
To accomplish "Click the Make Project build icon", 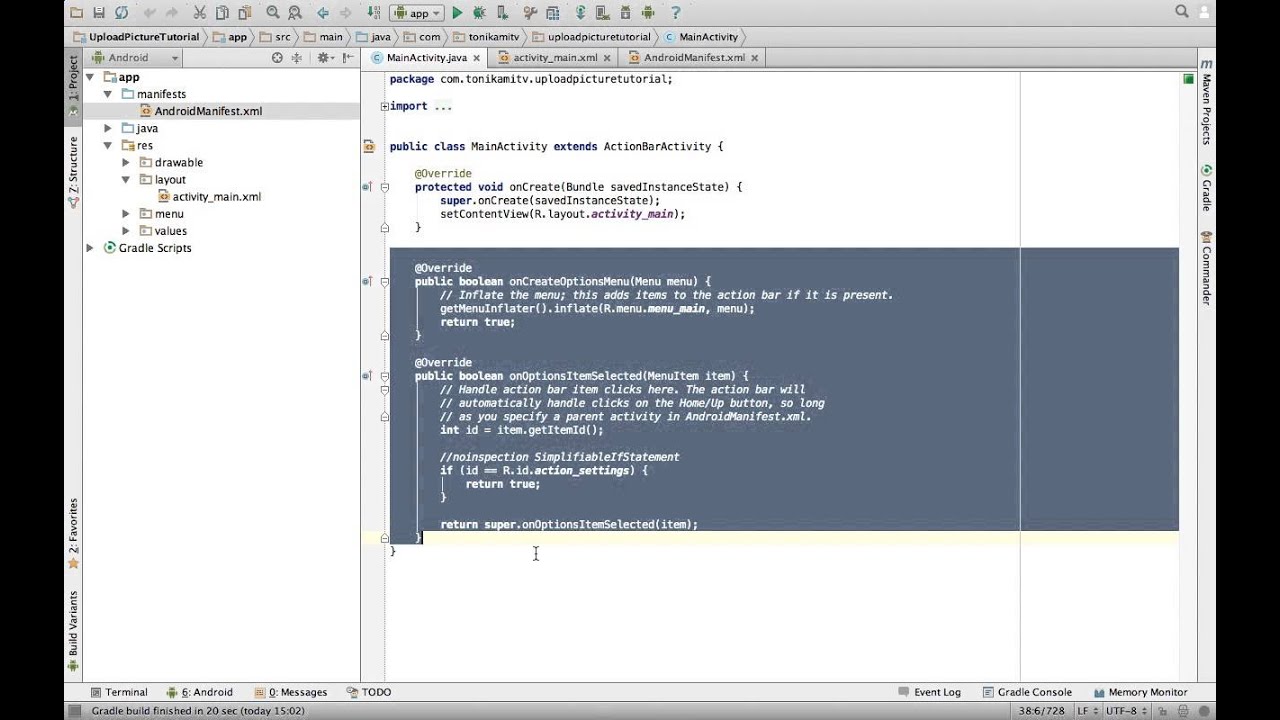I will [x=375, y=13].
